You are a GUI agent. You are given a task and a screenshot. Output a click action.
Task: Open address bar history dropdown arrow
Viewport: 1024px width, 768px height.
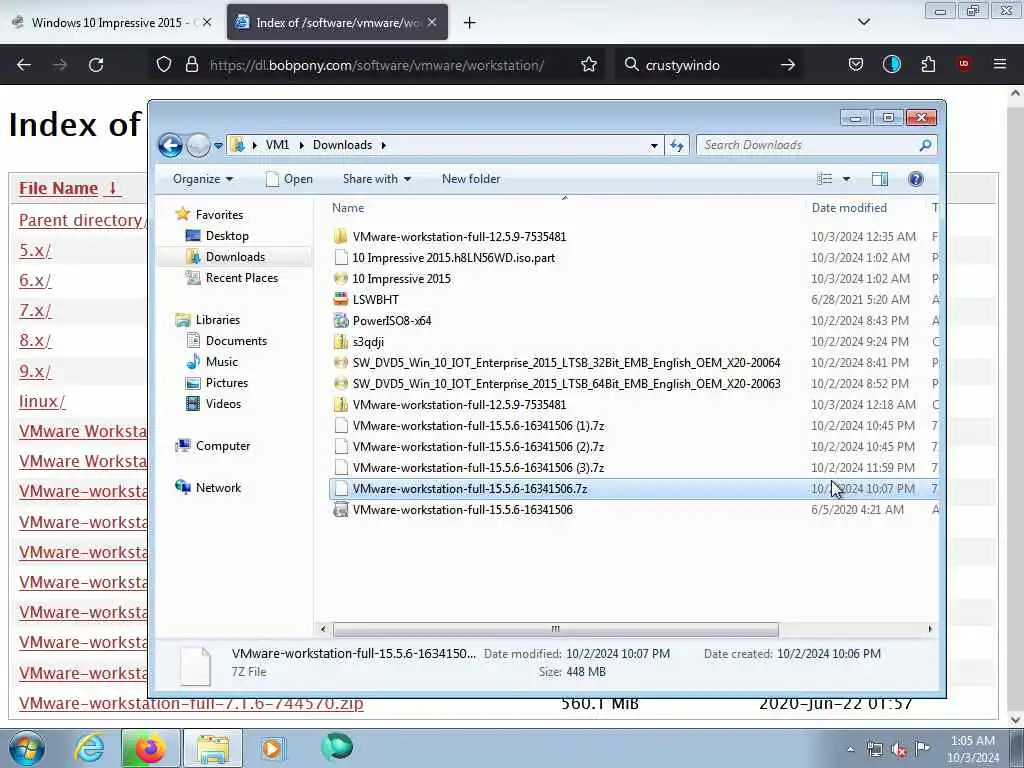click(x=654, y=146)
